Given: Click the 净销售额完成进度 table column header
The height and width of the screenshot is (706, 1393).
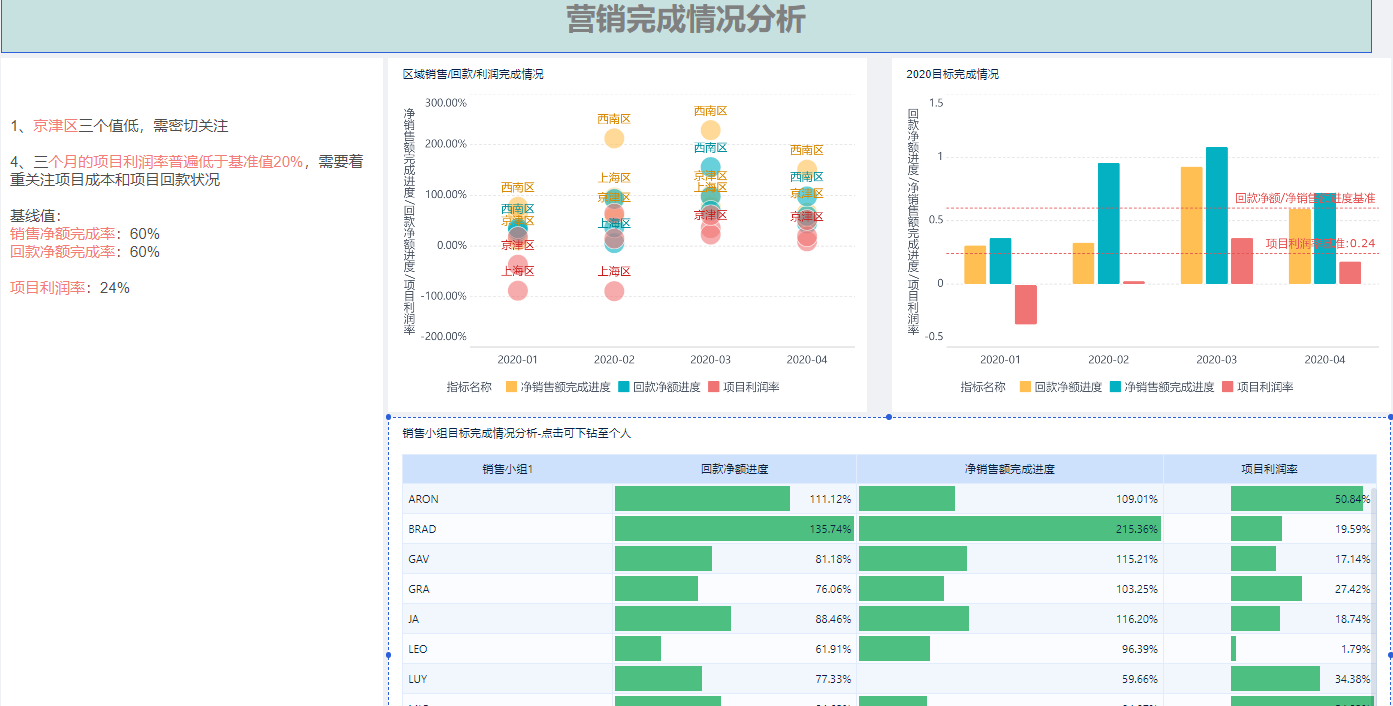Looking at the screenshot, I should (1009, 469).
